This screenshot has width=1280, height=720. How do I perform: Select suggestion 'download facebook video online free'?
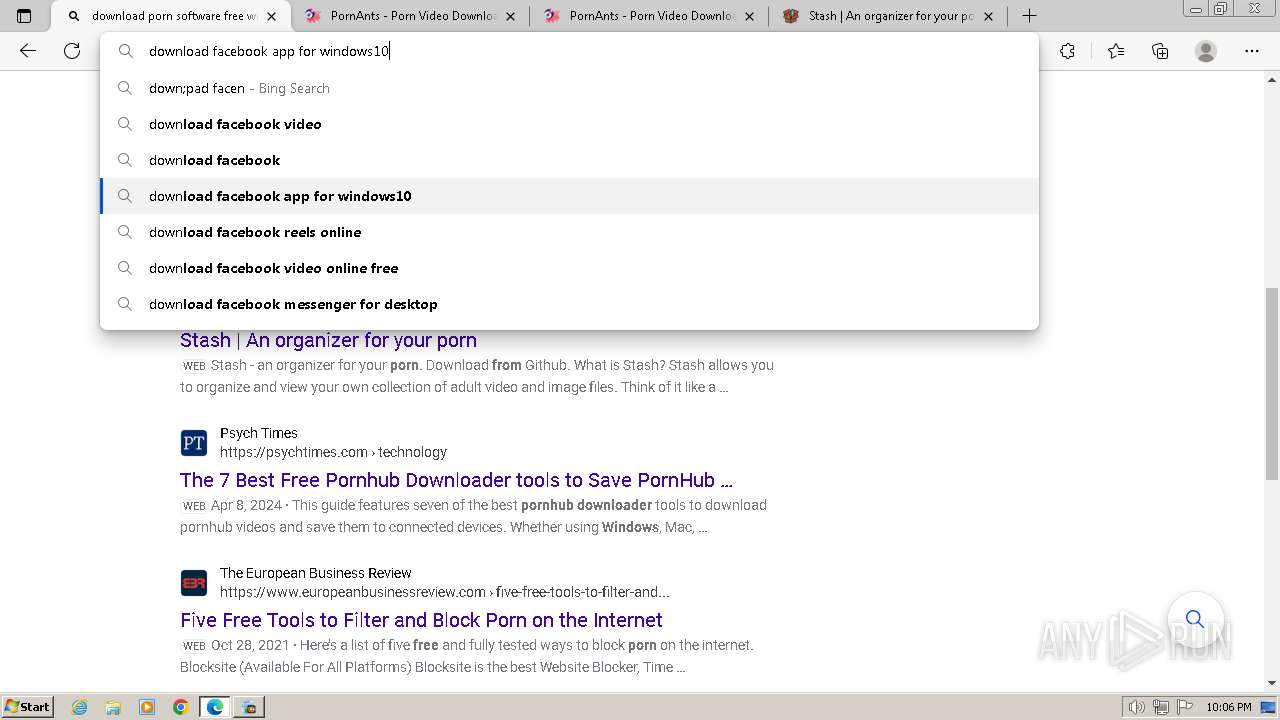tap(570, 268)
